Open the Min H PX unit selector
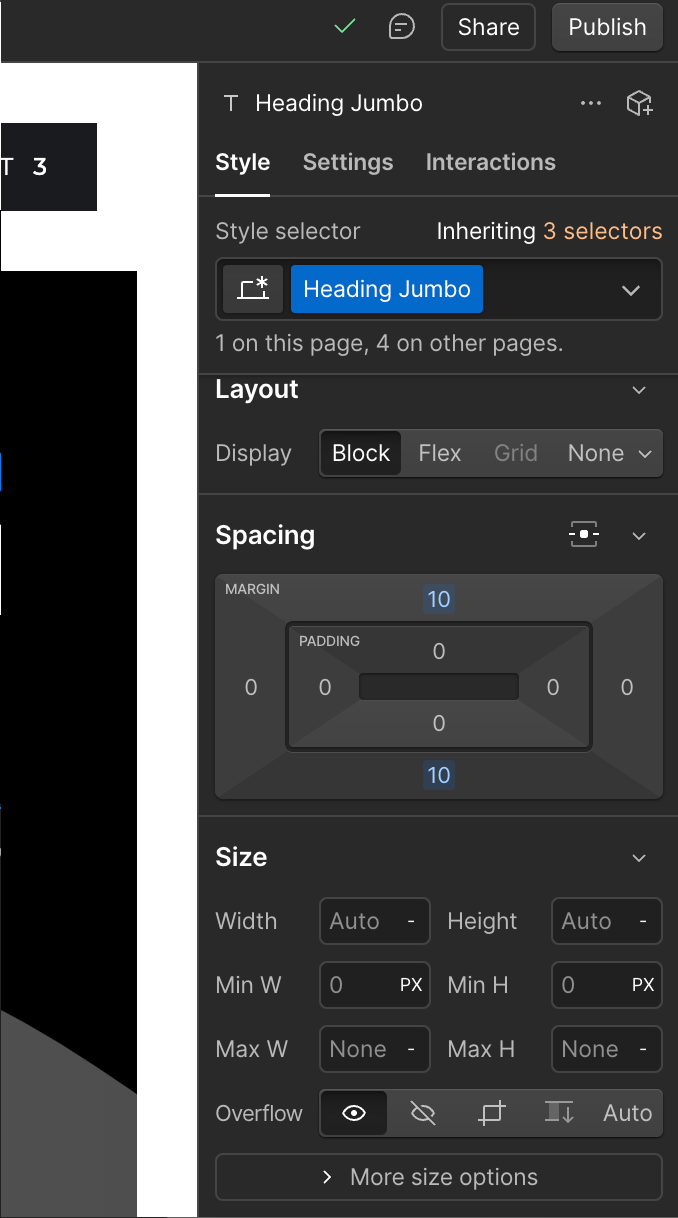The height and width of the screenshot is (1218, 678). click(643, 985)
